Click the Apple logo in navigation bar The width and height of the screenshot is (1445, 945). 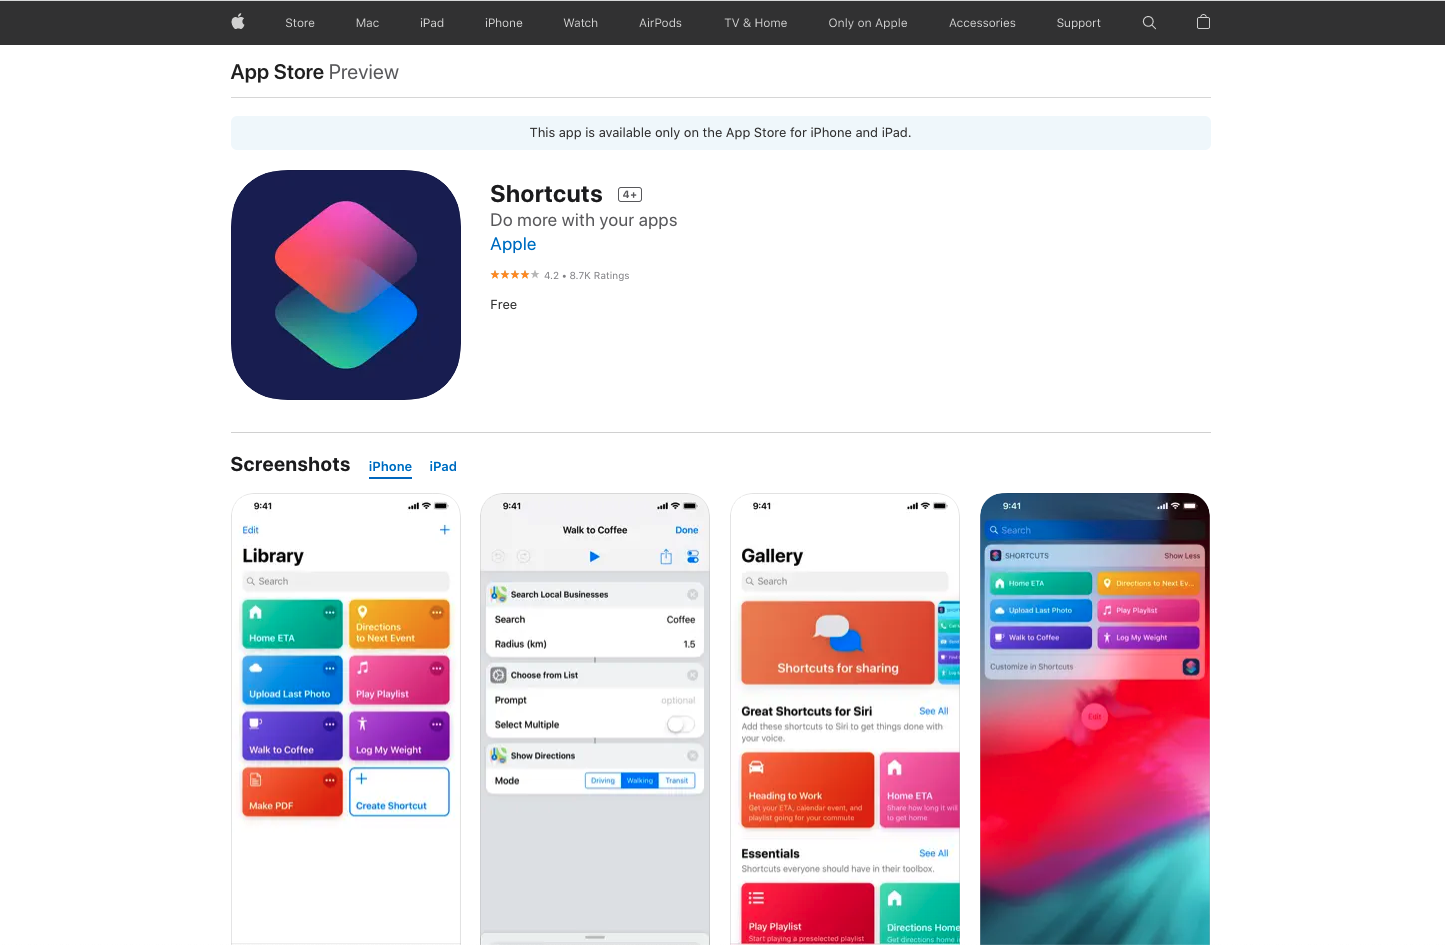(238, 22)
